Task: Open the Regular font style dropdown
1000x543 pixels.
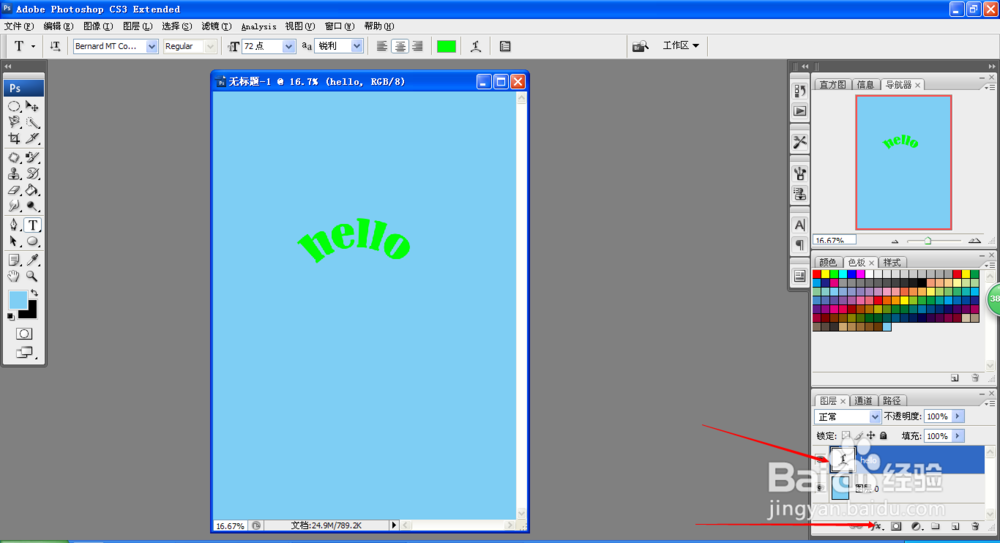Action: point(210,46)
